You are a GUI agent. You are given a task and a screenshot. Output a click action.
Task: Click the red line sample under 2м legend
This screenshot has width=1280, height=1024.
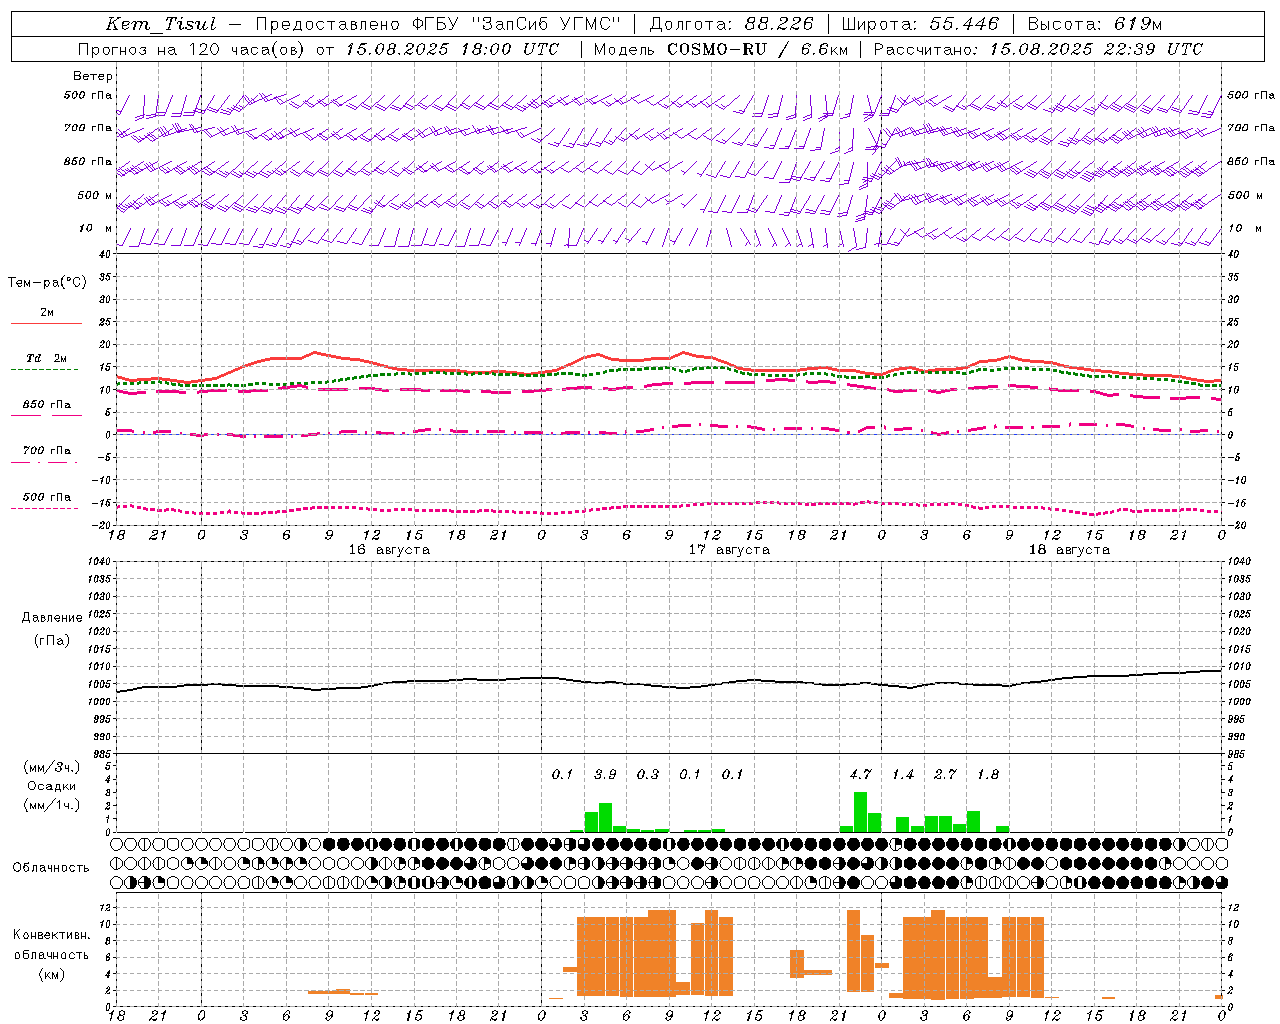tap(46, 323)
